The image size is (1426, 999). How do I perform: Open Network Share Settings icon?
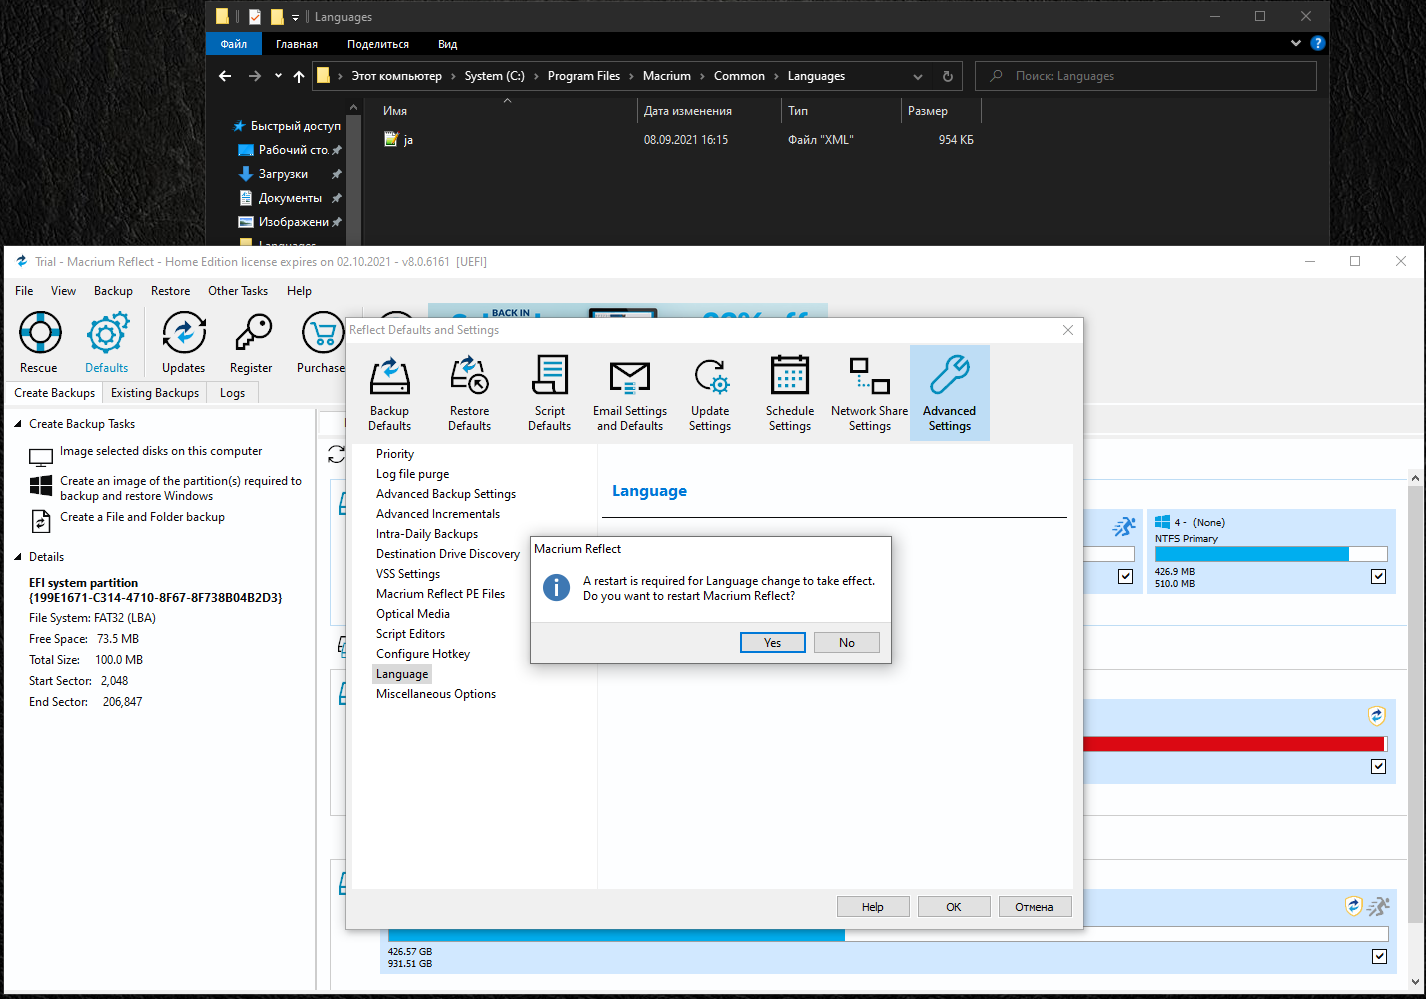(869, 377)
